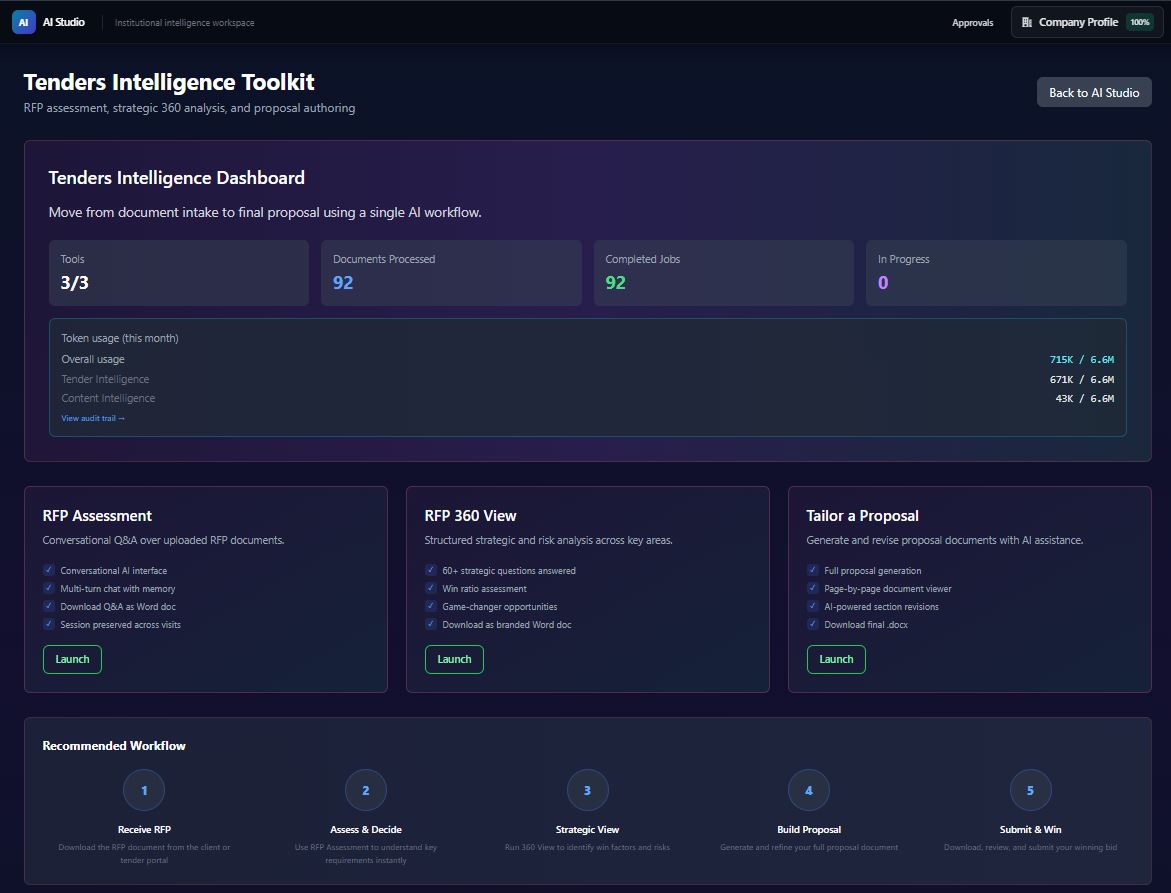Launch the RFP 360 View tool
1171x893 pixels.
454,659
